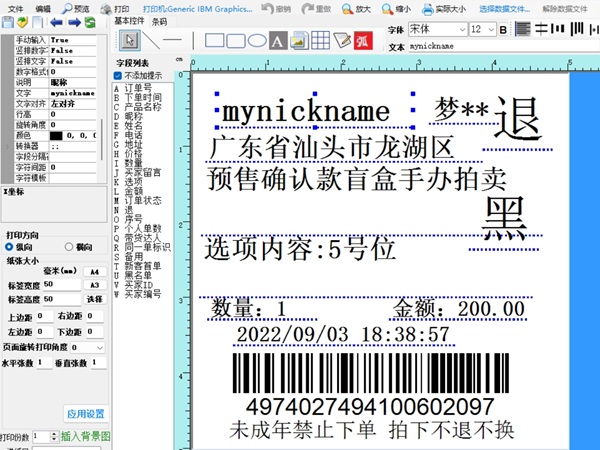Click the justify text alignment icon
Viewport: 600px width, 450px height.
click(x=523, y=29)
